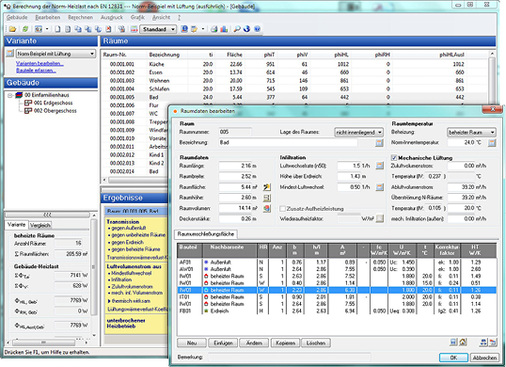Click the Kopieren button
Viewport: 506px width, 367px height.
coord(286,343)
